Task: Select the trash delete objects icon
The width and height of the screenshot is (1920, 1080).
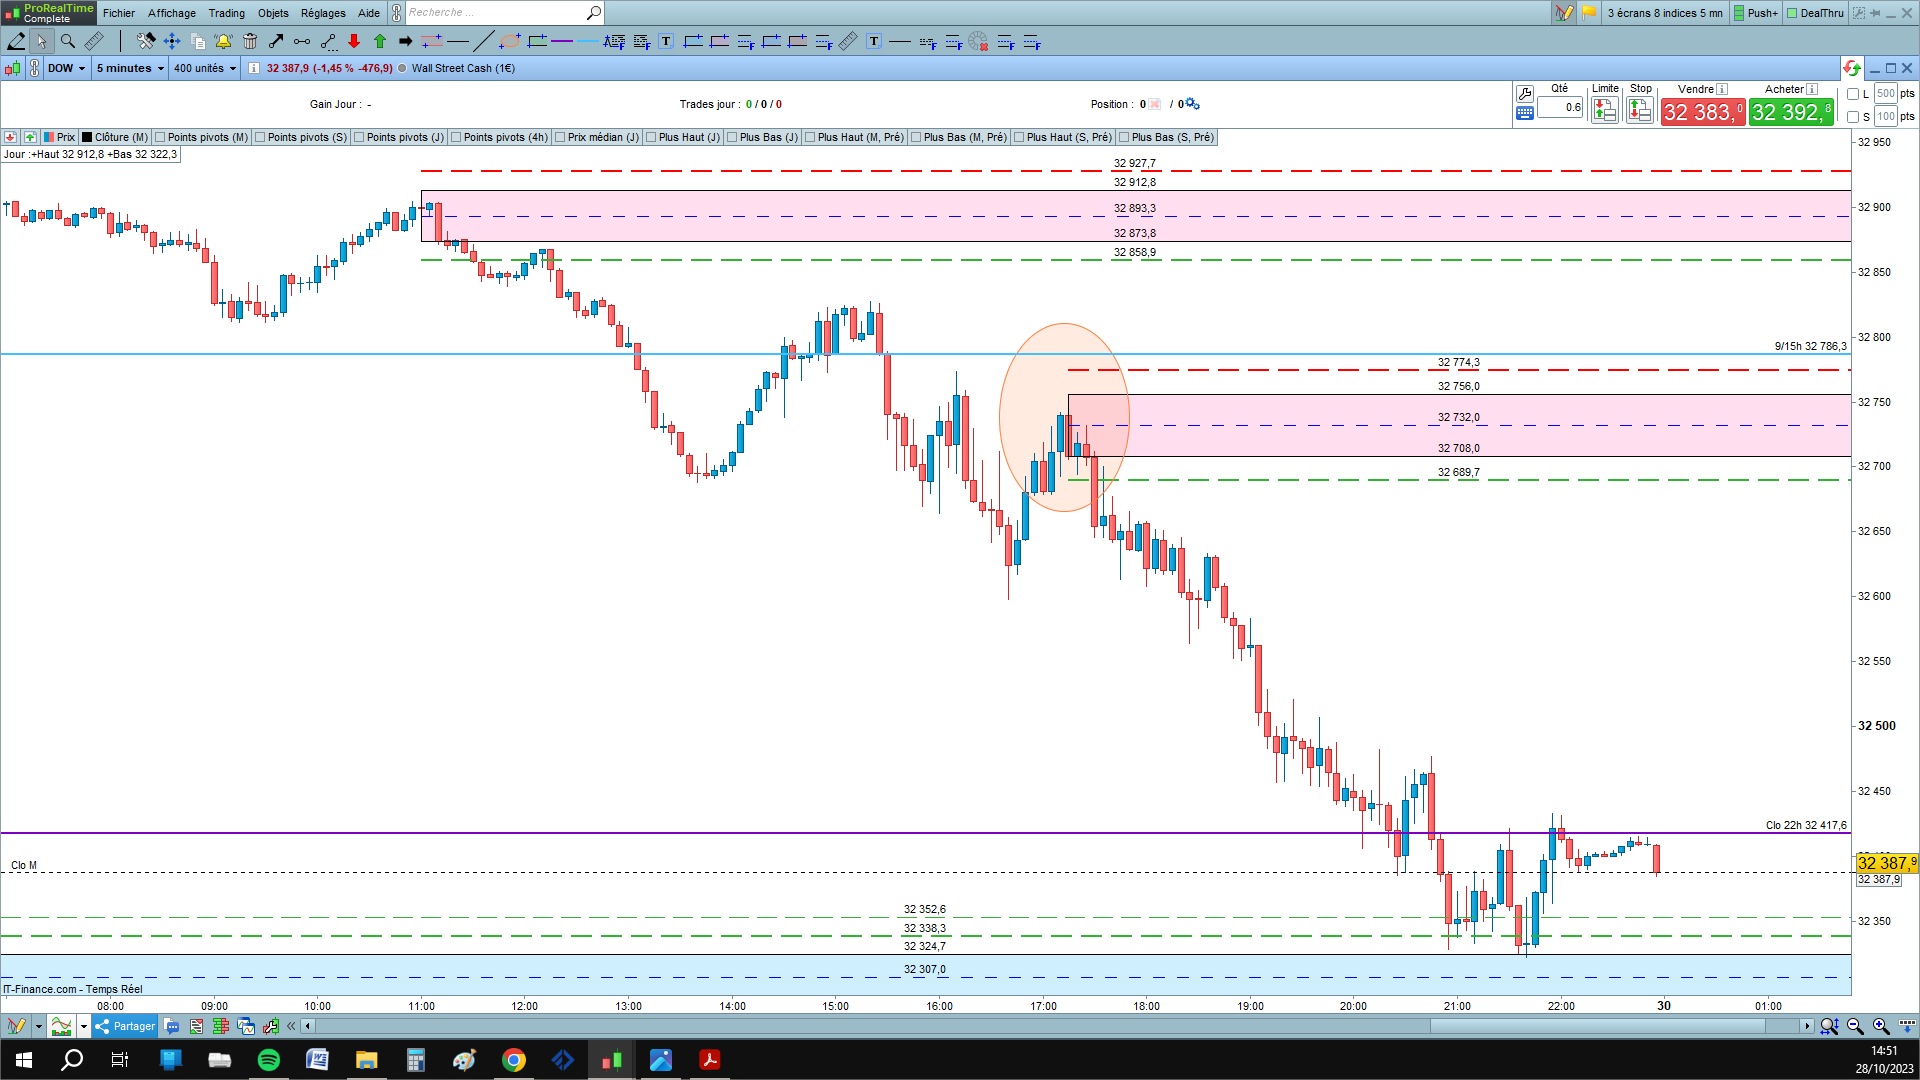Action: (x=250, y=41)
